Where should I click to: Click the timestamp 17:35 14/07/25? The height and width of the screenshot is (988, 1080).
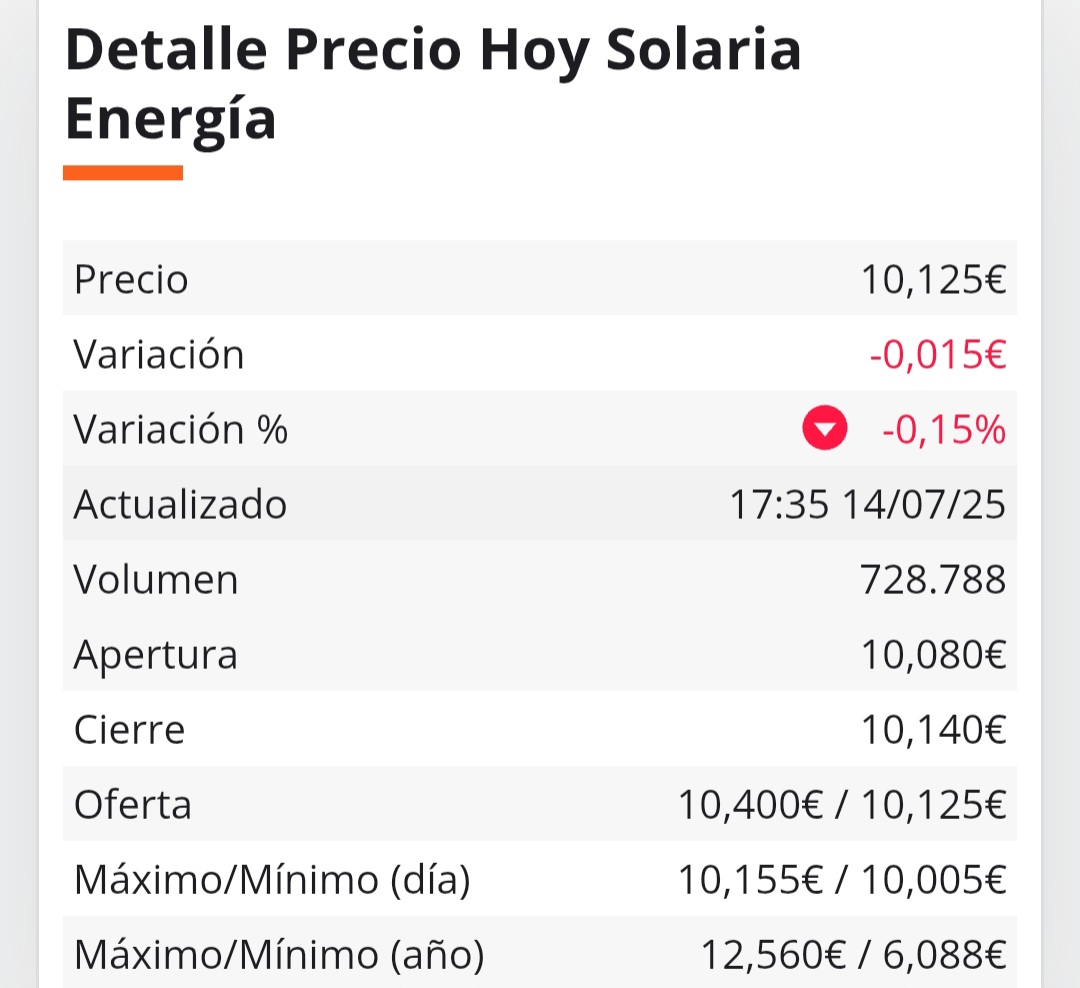867,504
